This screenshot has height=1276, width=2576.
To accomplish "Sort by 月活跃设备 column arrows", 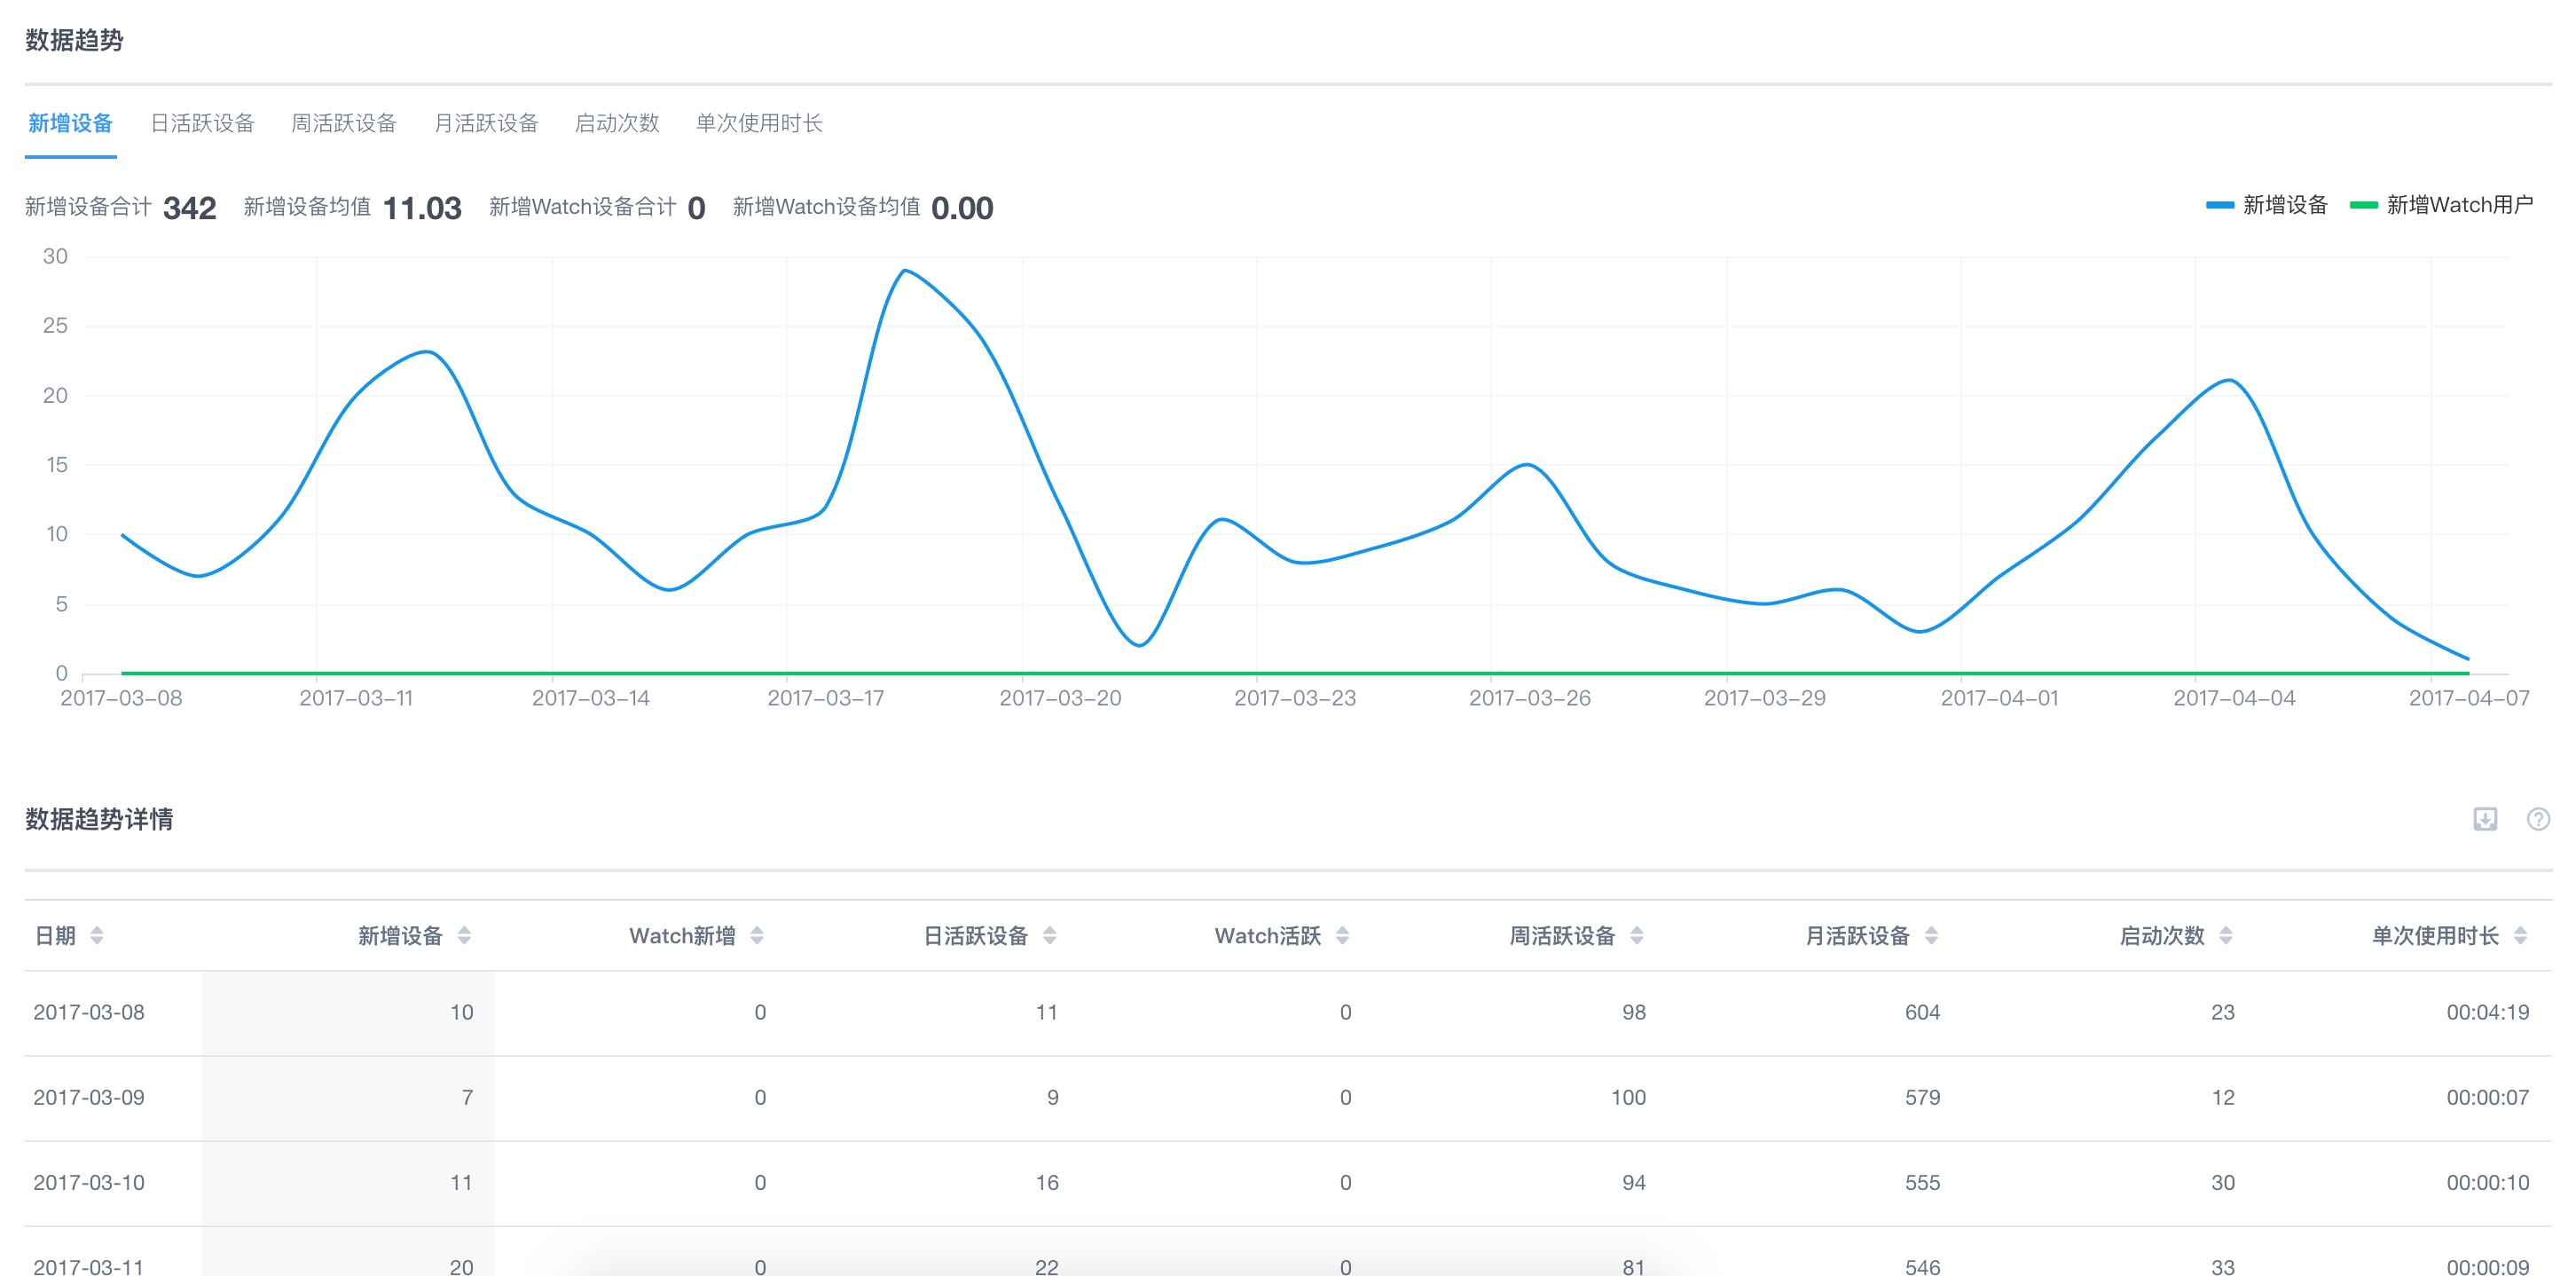I will pyautogui.click(x=1931, y=935).
